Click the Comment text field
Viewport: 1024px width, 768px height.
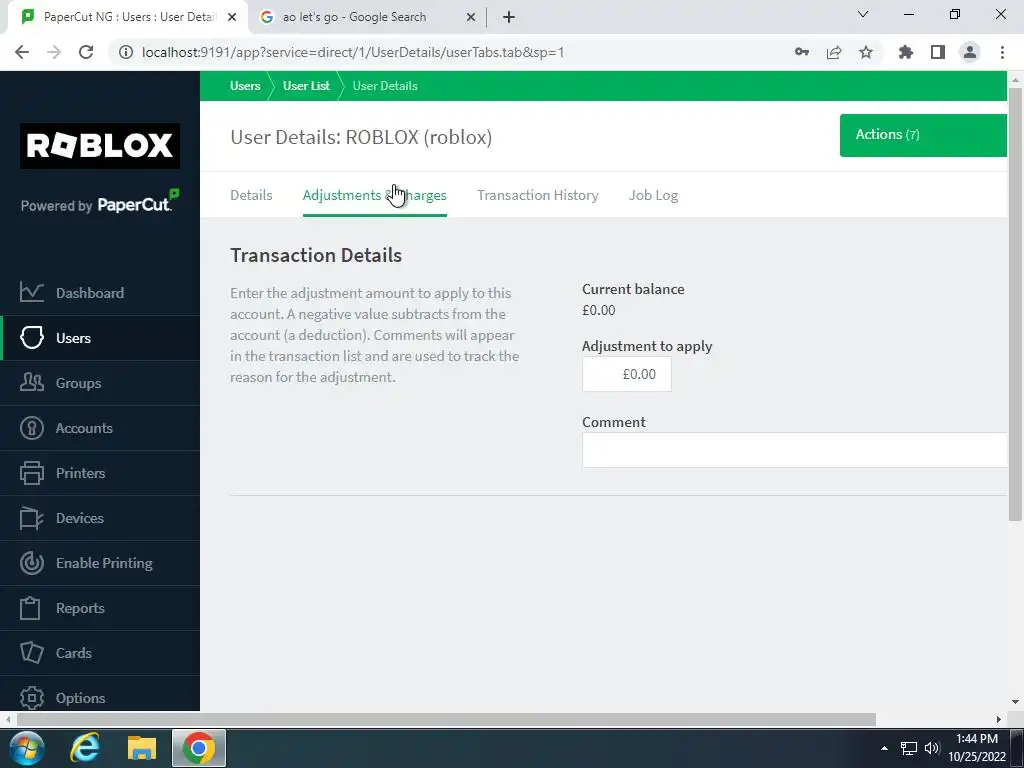[x=794, y=450]
